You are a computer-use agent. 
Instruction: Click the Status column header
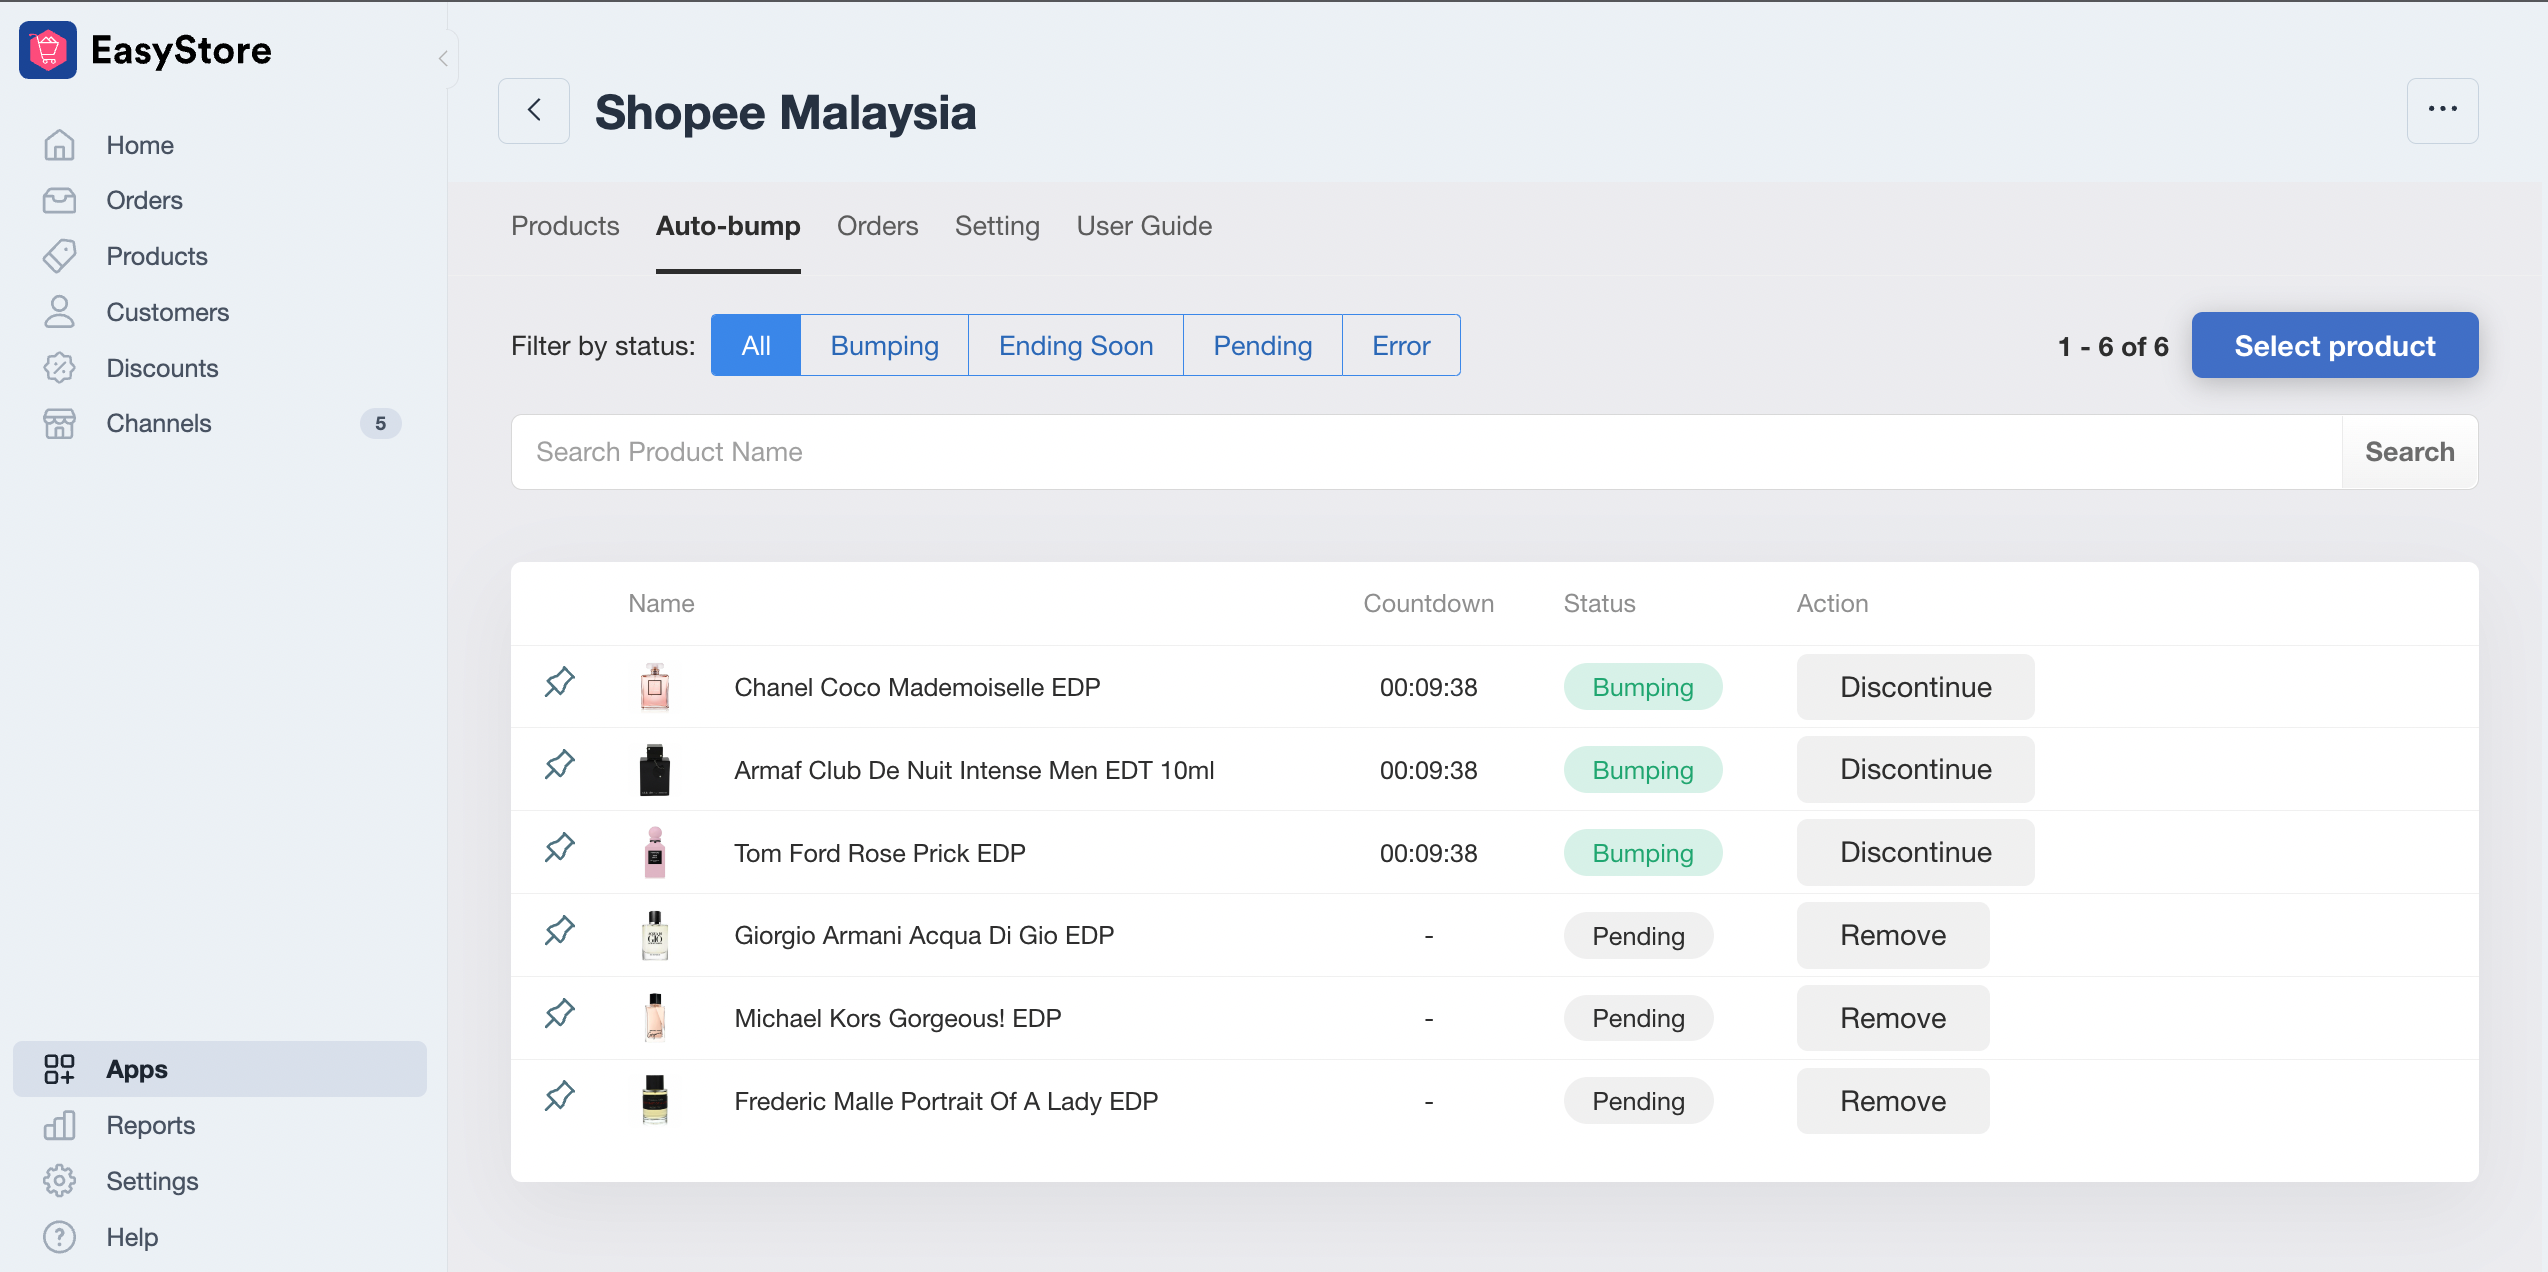point(1599,603)
